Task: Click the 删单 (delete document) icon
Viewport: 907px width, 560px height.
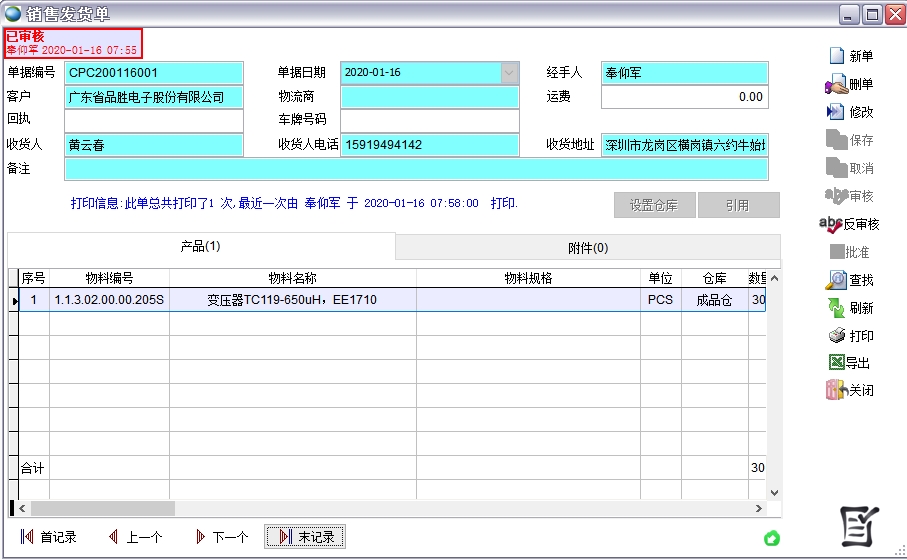Action: (x=836, y=85)
